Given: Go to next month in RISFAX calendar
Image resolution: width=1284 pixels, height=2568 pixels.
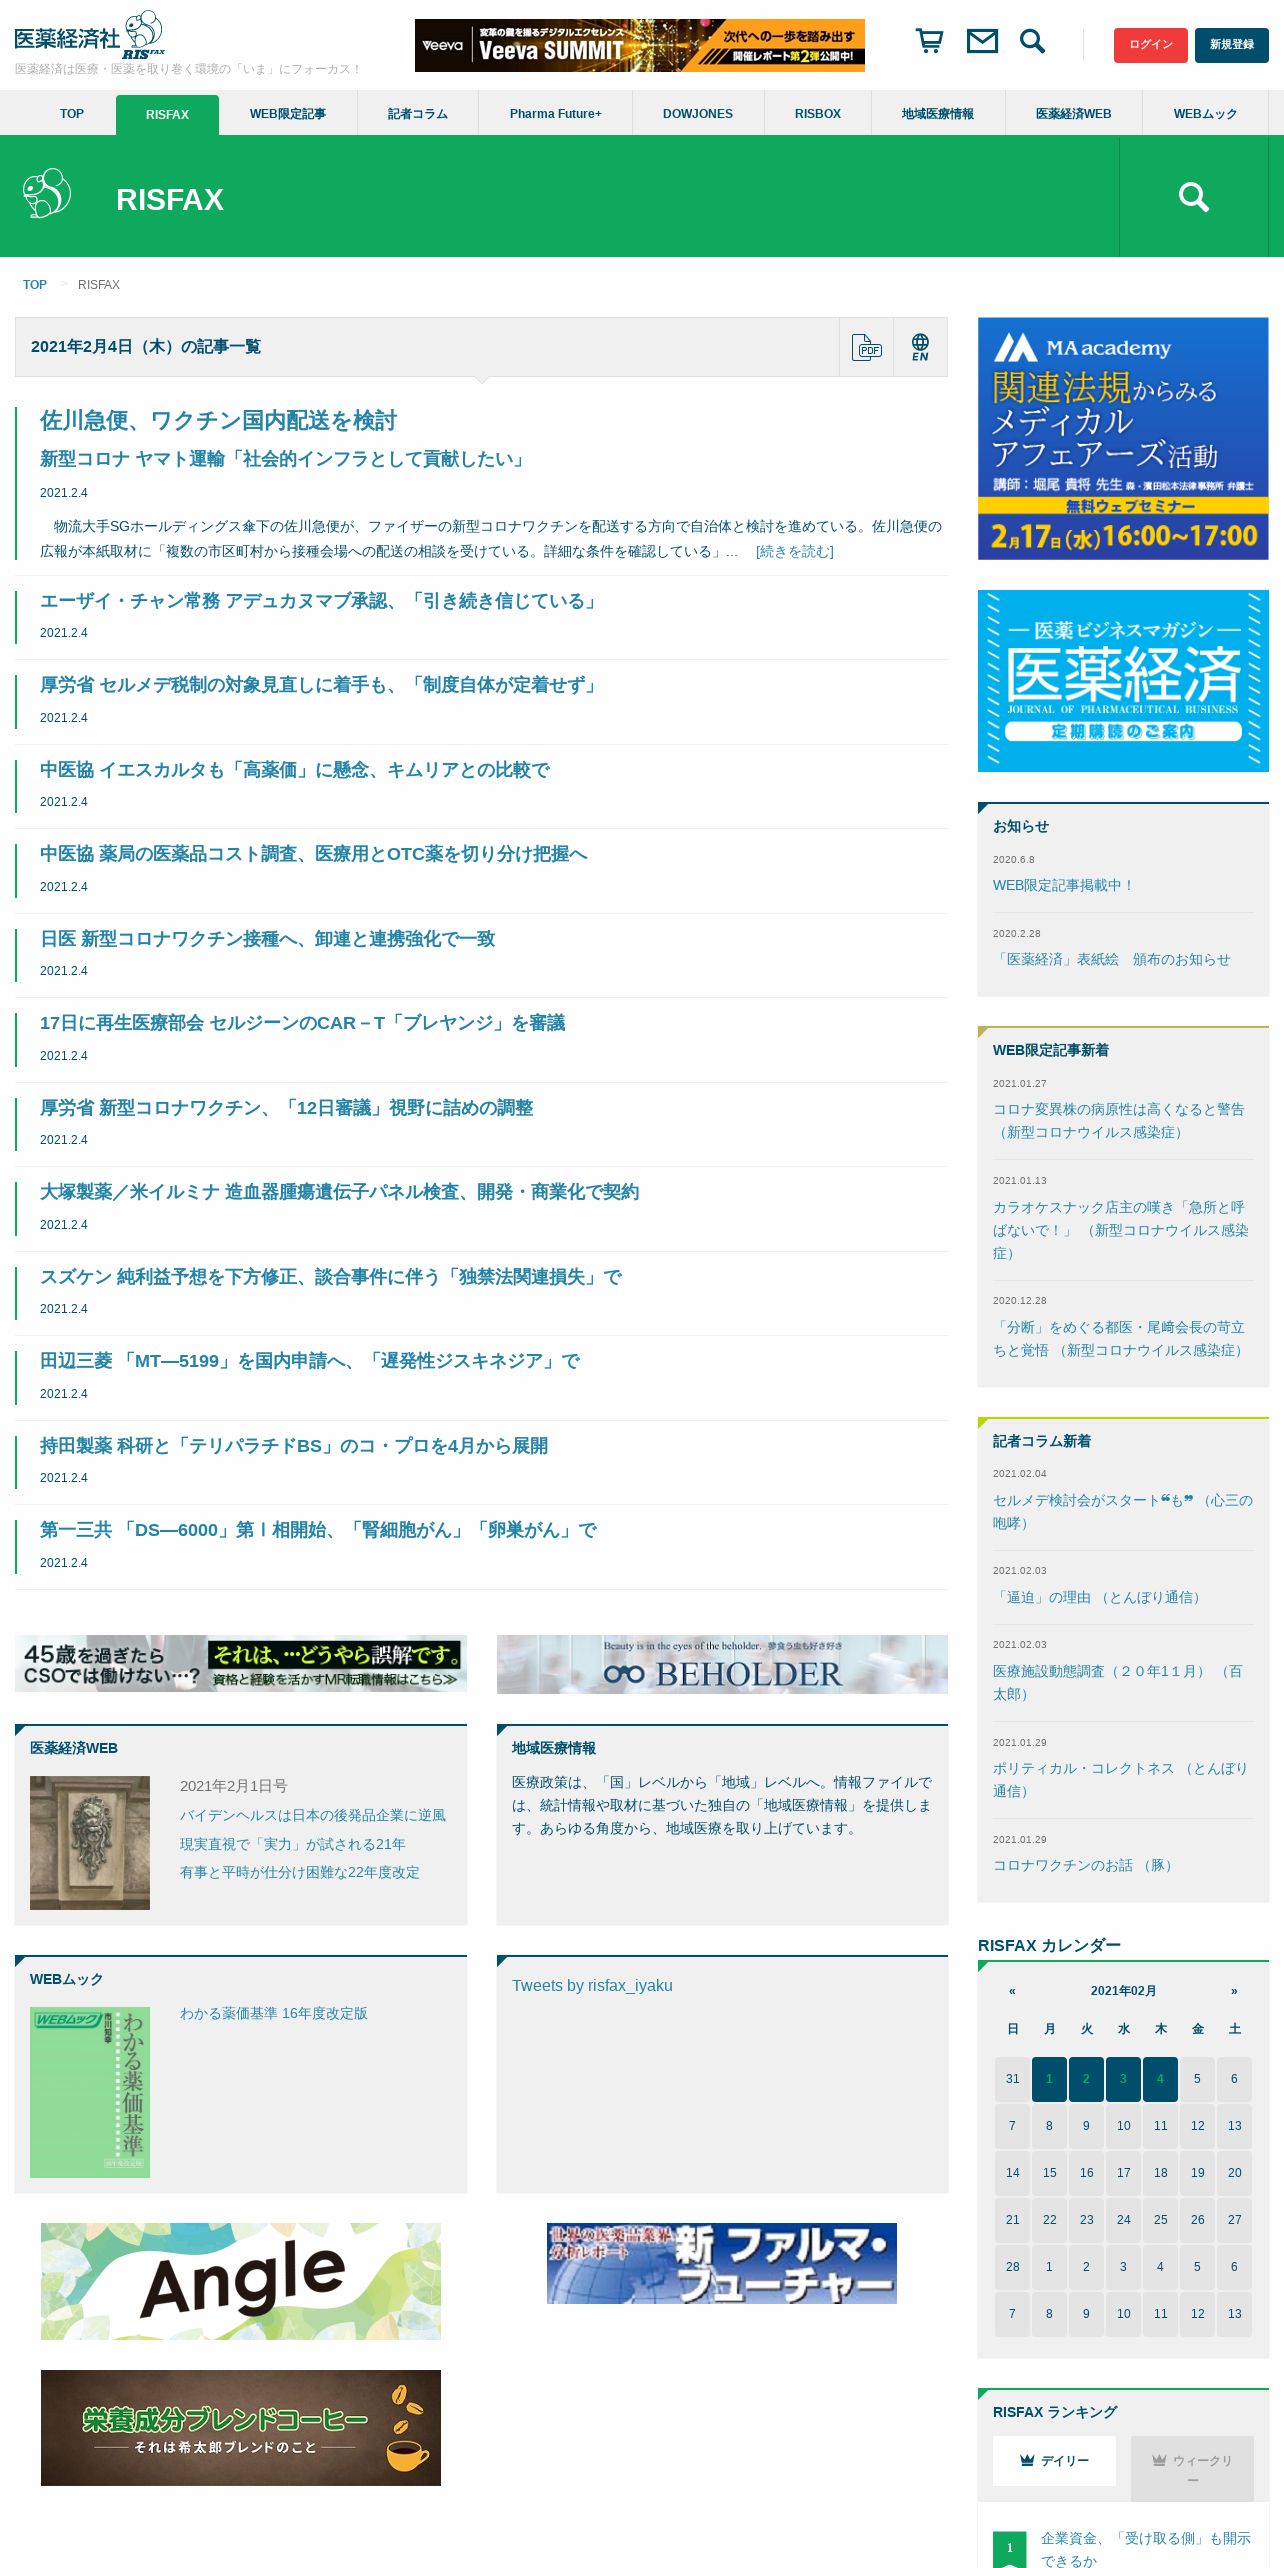Looking at the screenshot, I should pyautogui.click(x=1234, y=1990).
